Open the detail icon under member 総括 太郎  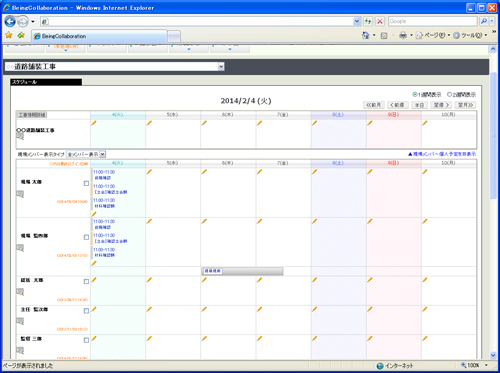coord(20,292)
